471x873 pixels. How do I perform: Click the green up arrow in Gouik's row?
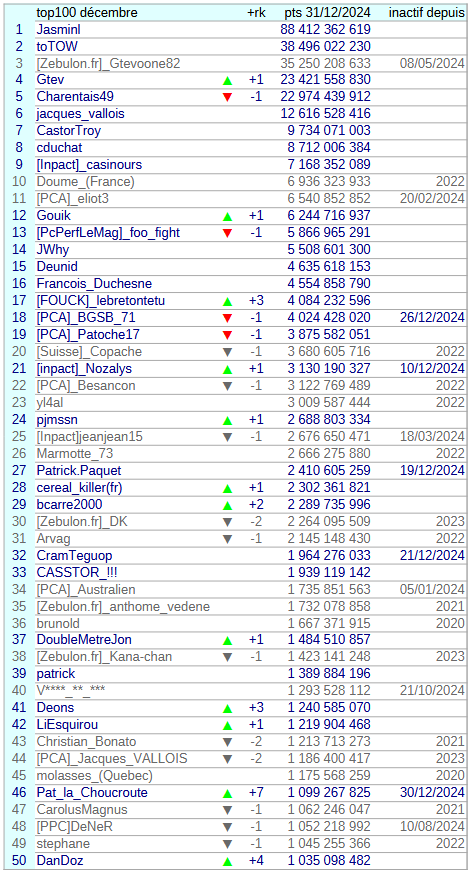click(x=227, y=216)
